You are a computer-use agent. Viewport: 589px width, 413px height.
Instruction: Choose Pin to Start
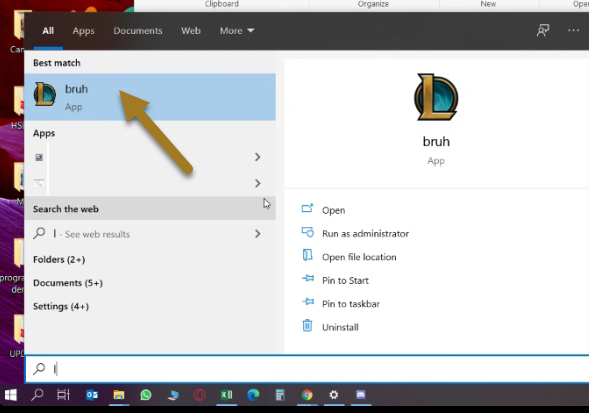tap(345, 280)
